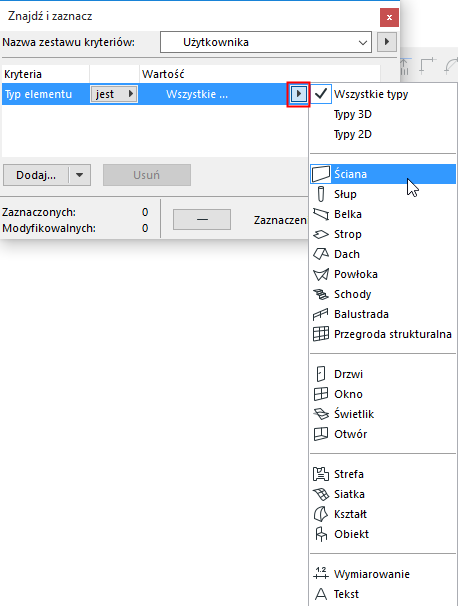Click the minus button beside Zaznaczenie
The width and height of the screenshot is (458, 606).
[x=202, y=220]
